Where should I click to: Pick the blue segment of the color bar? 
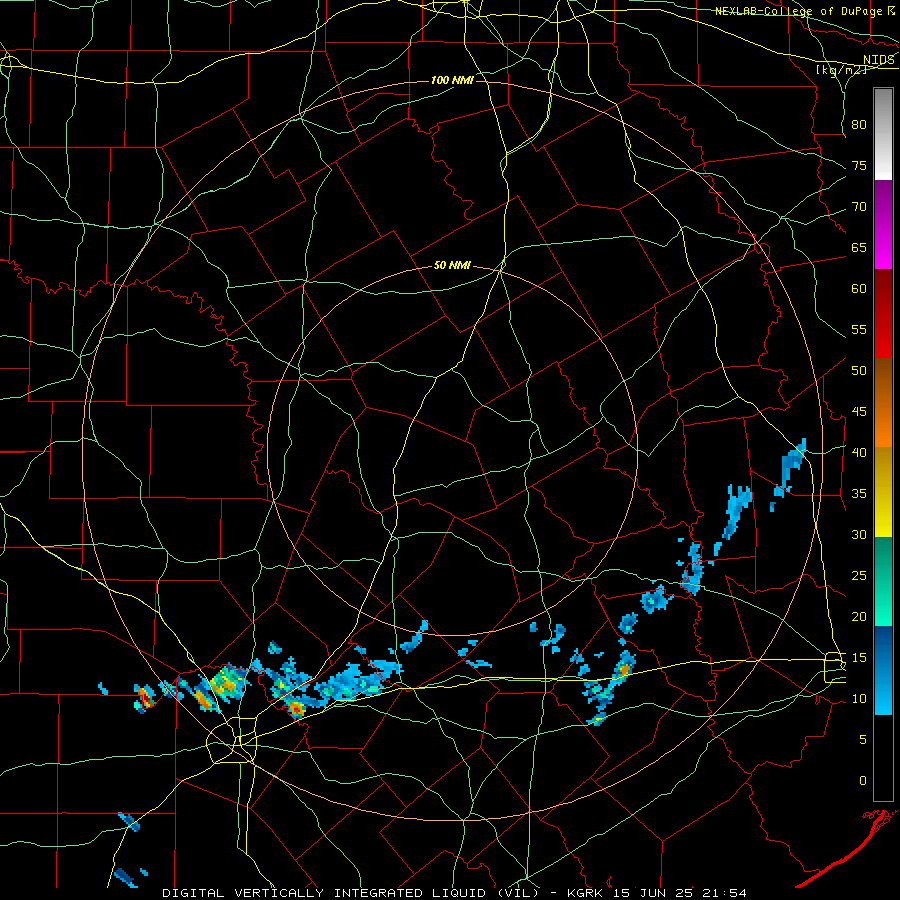(883, 670)
